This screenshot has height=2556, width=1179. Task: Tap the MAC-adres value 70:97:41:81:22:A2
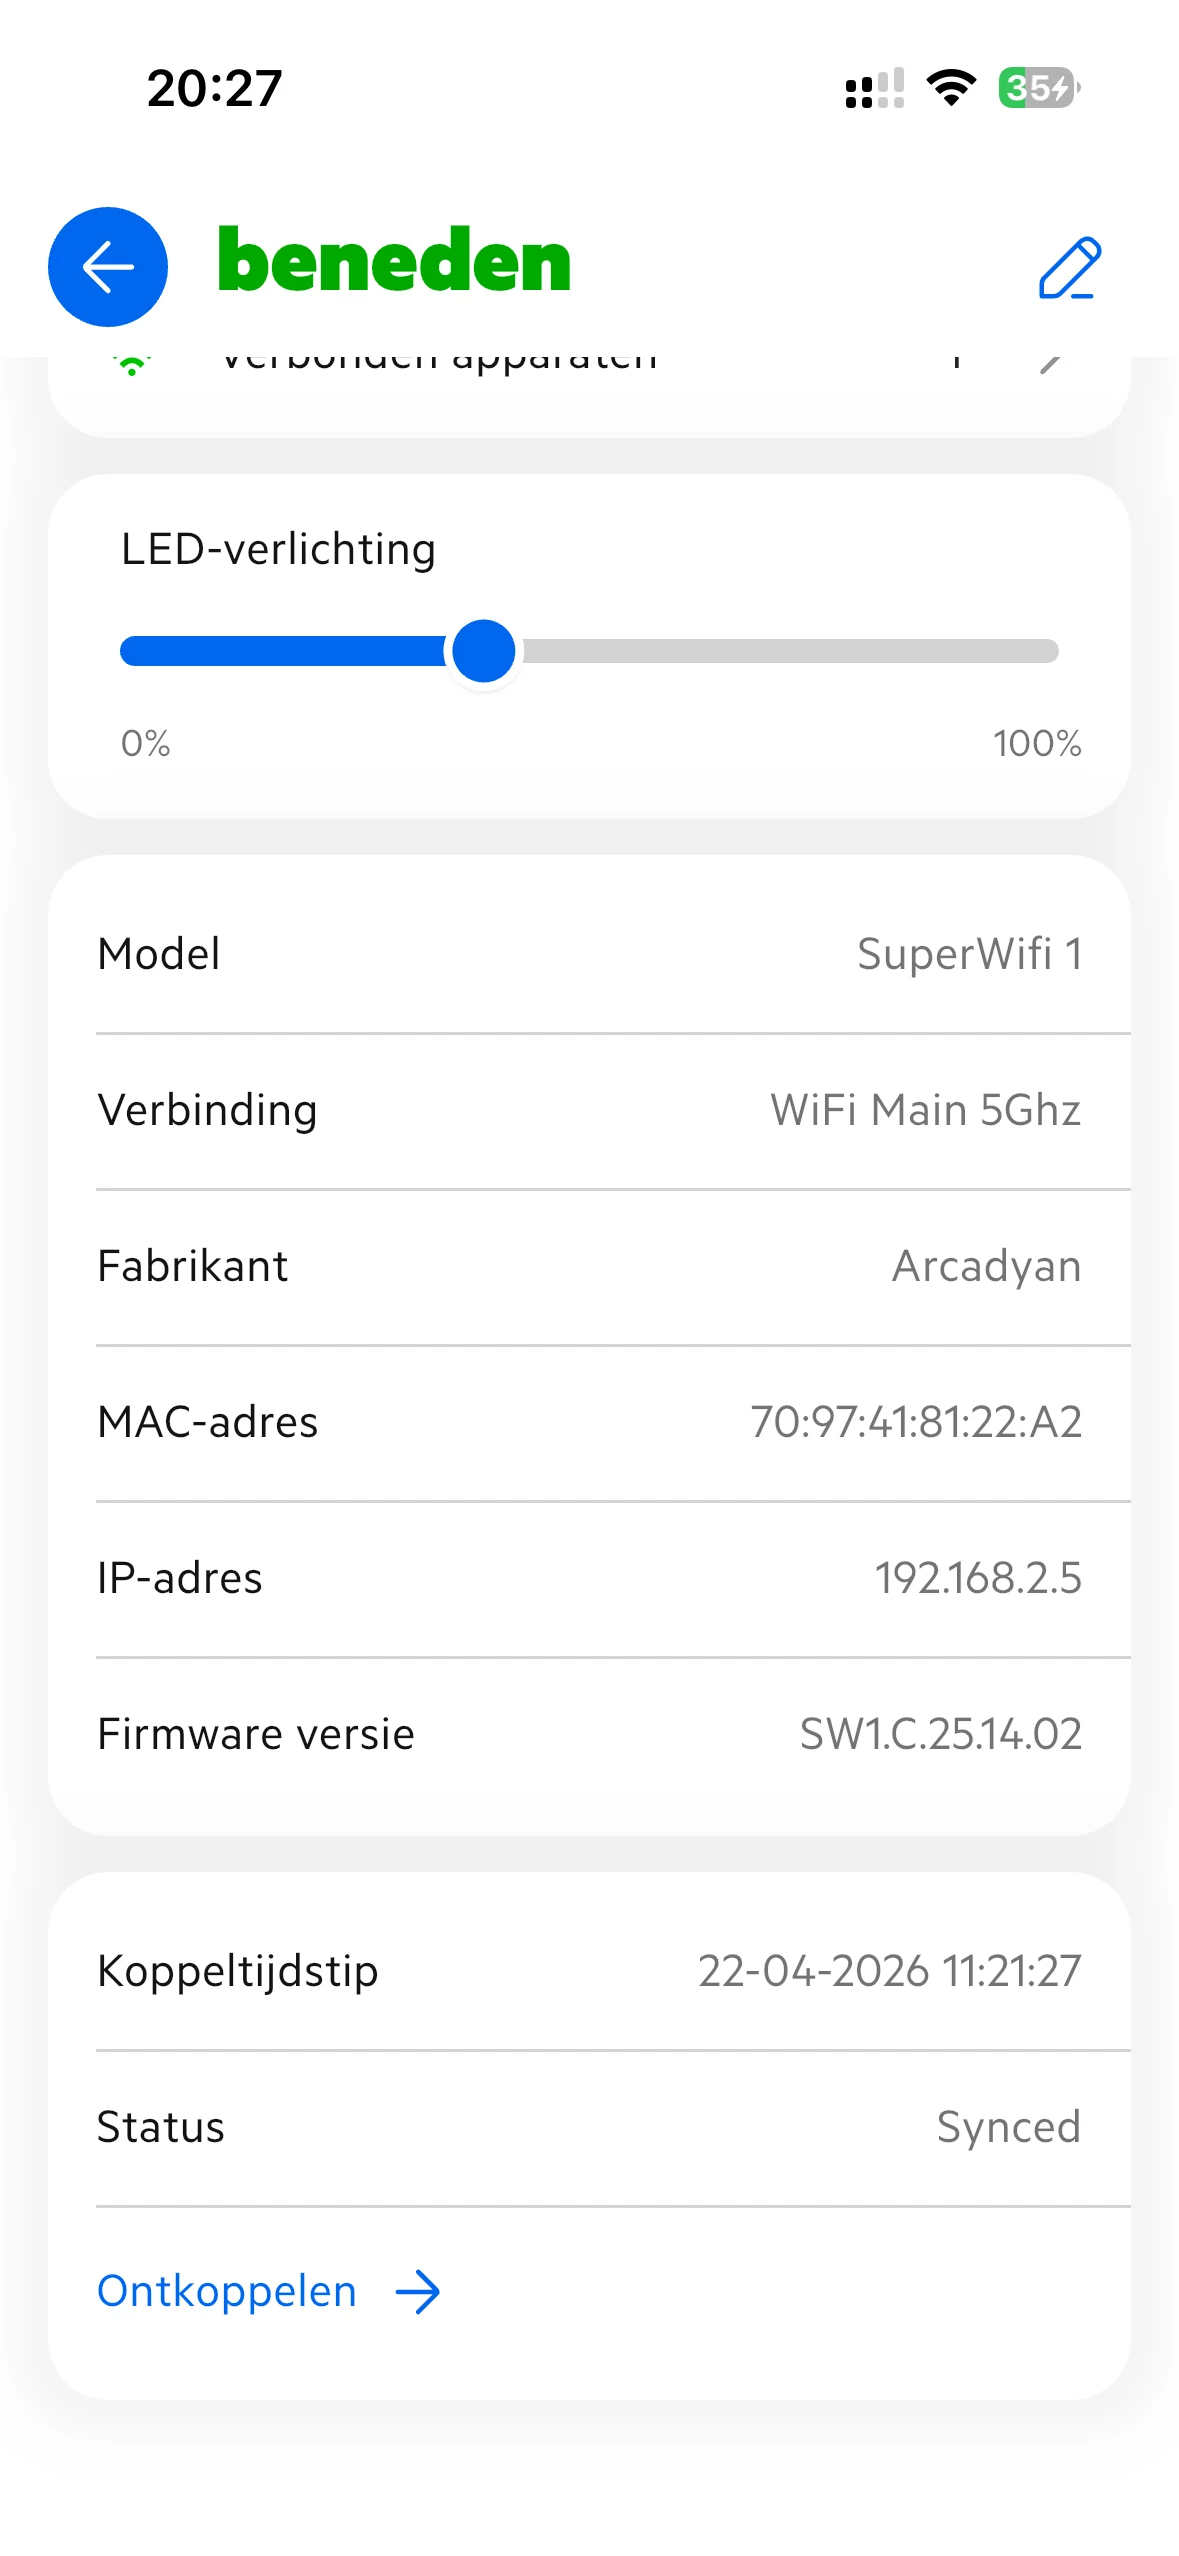coord(916,1422)
